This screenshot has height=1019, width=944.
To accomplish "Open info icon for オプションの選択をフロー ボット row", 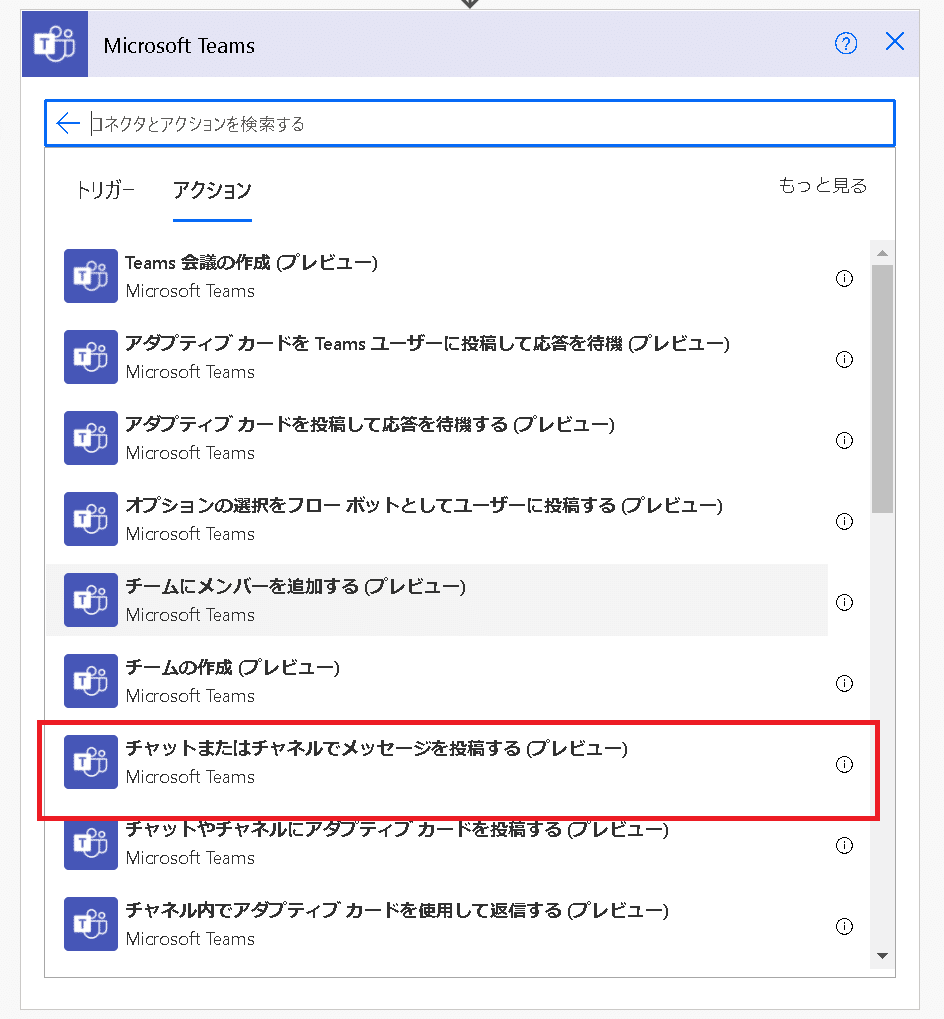I will pyautogui.click(x=844, y=521).
